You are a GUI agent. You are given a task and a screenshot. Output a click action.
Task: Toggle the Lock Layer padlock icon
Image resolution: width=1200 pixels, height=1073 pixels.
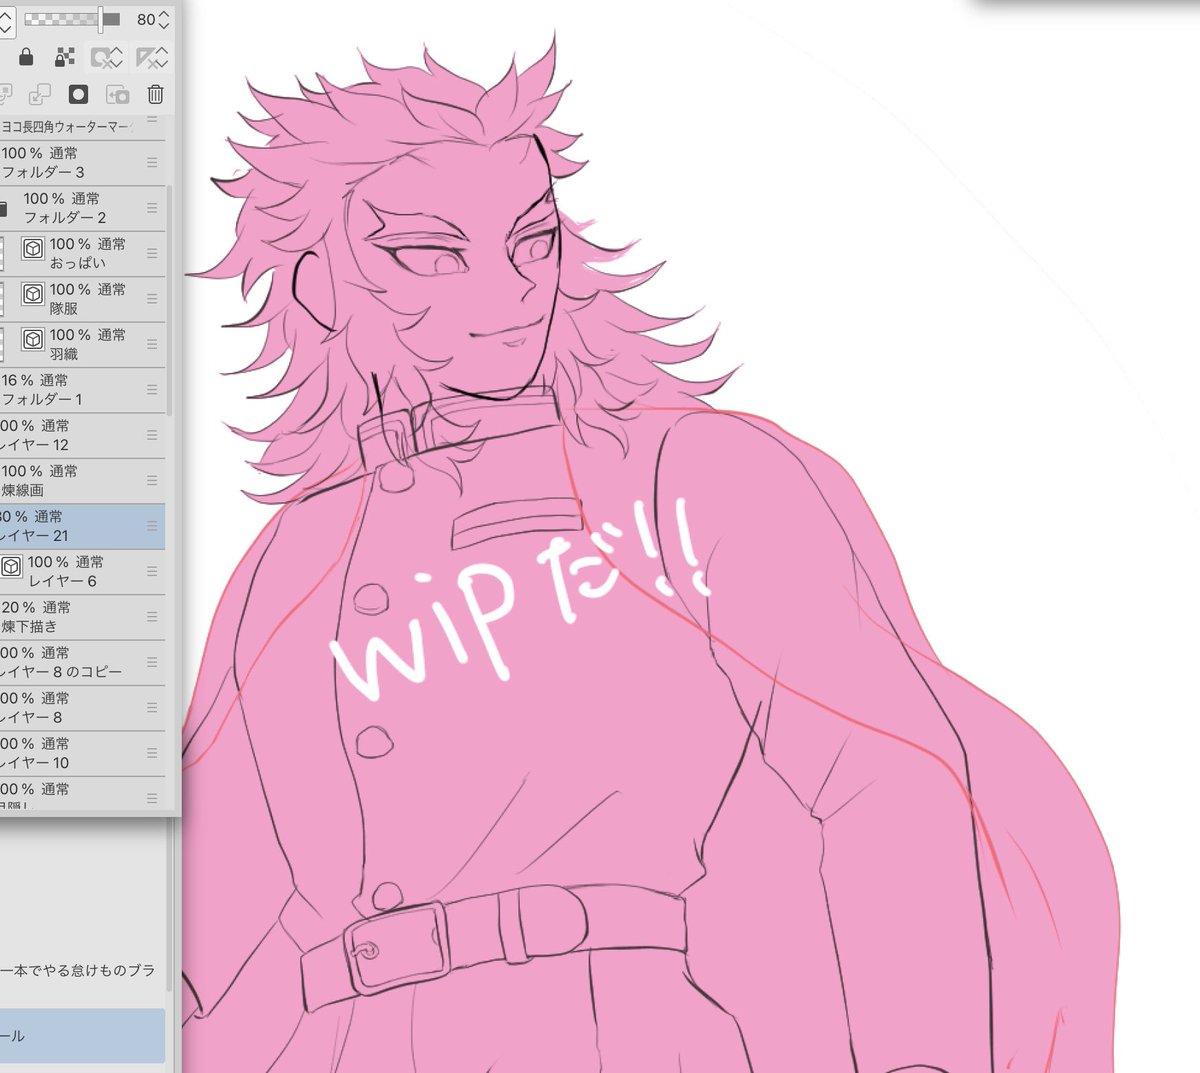[x=26, y=57]
